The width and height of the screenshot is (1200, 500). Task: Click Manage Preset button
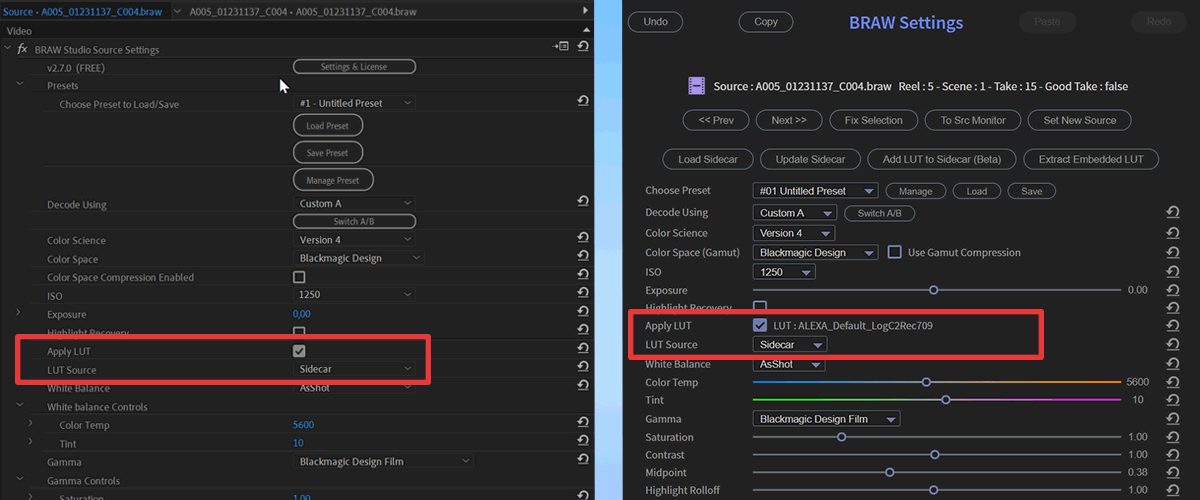click(x=333, y=180)
